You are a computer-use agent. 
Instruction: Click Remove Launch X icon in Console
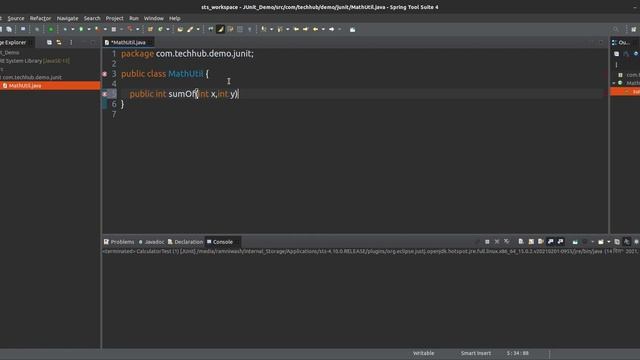(497, 242)
